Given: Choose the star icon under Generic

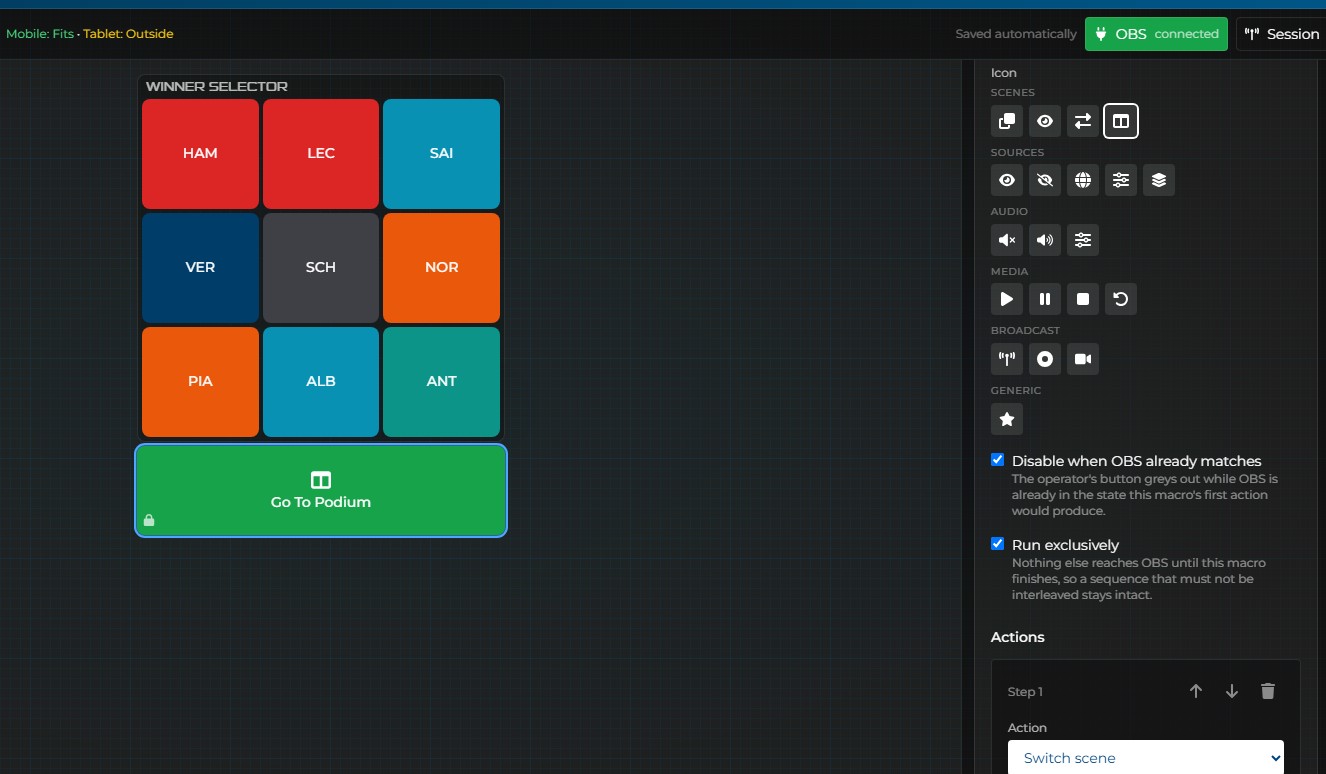Looking at the screenshot, I should coord(1007,419).
